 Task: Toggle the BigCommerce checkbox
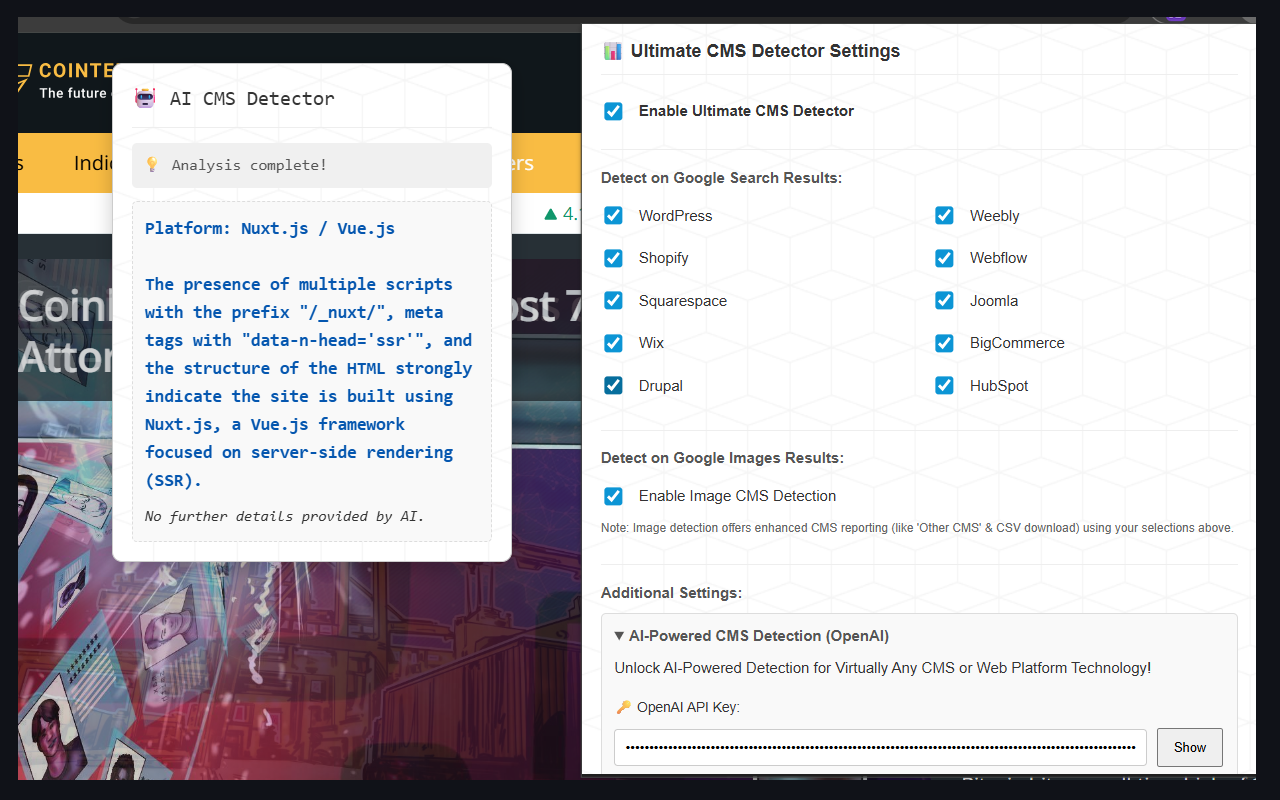(944, 343)
